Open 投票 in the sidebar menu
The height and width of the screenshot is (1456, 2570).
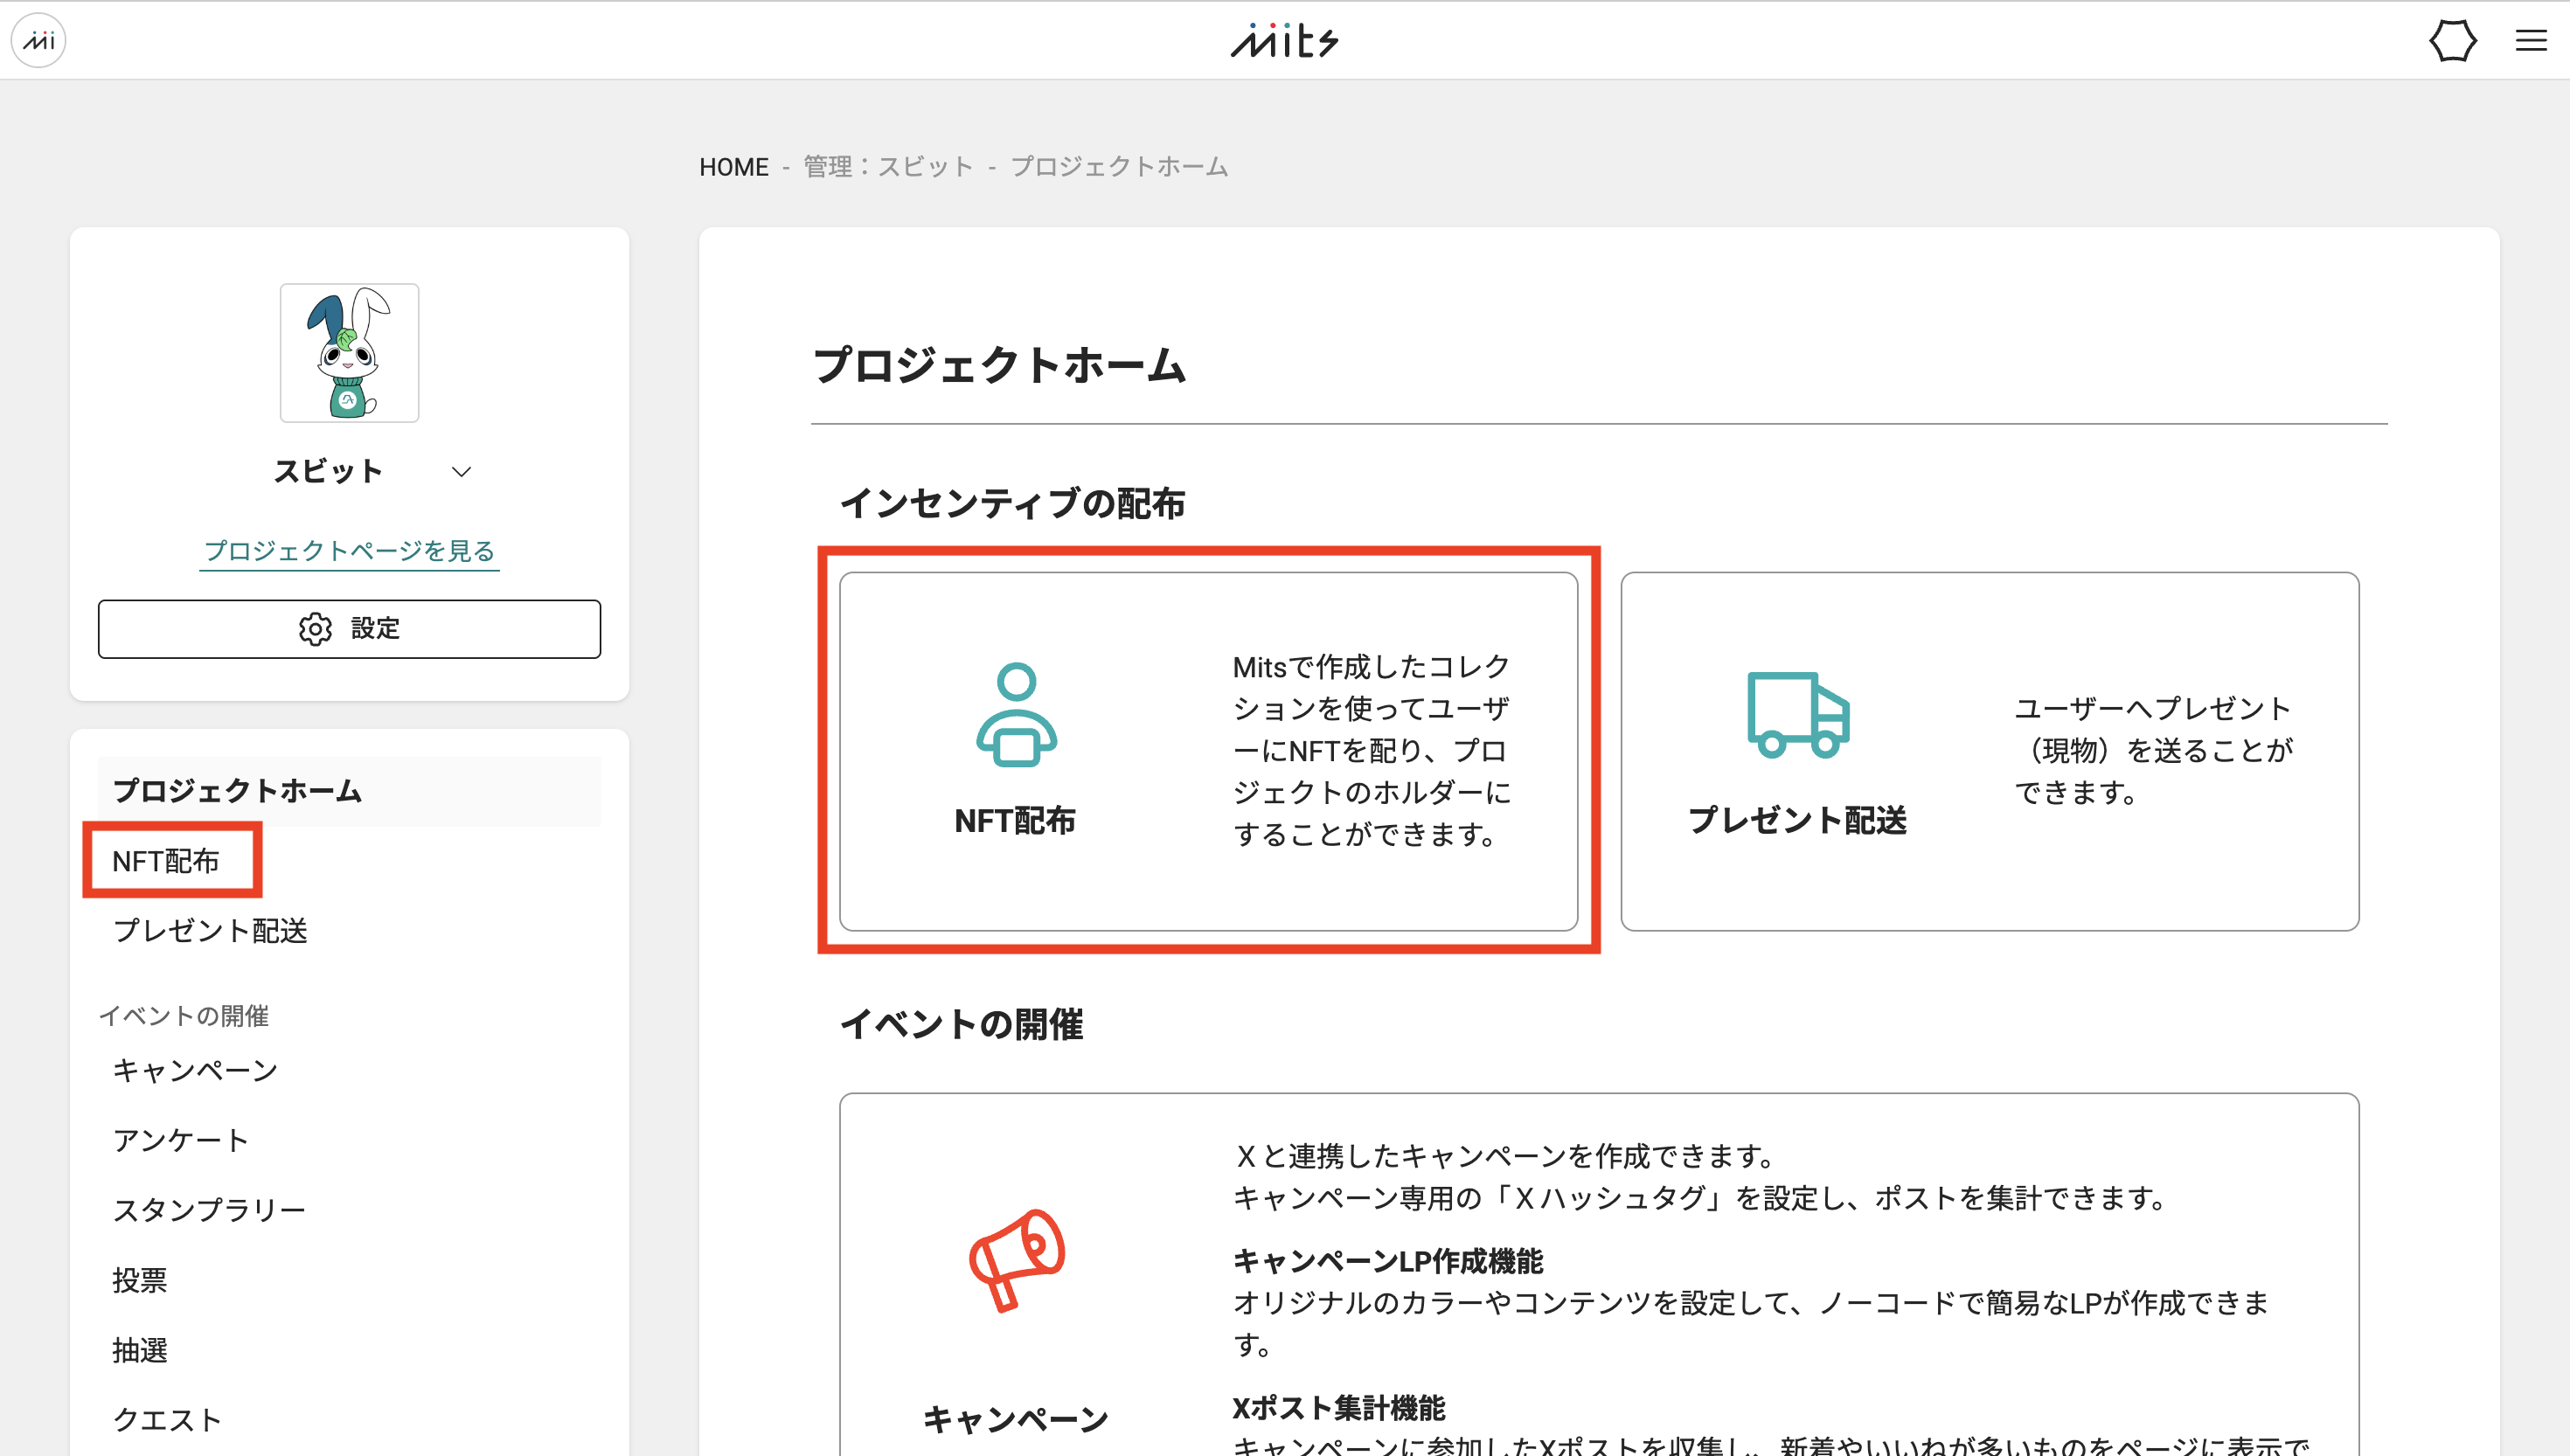point(139,1280)
